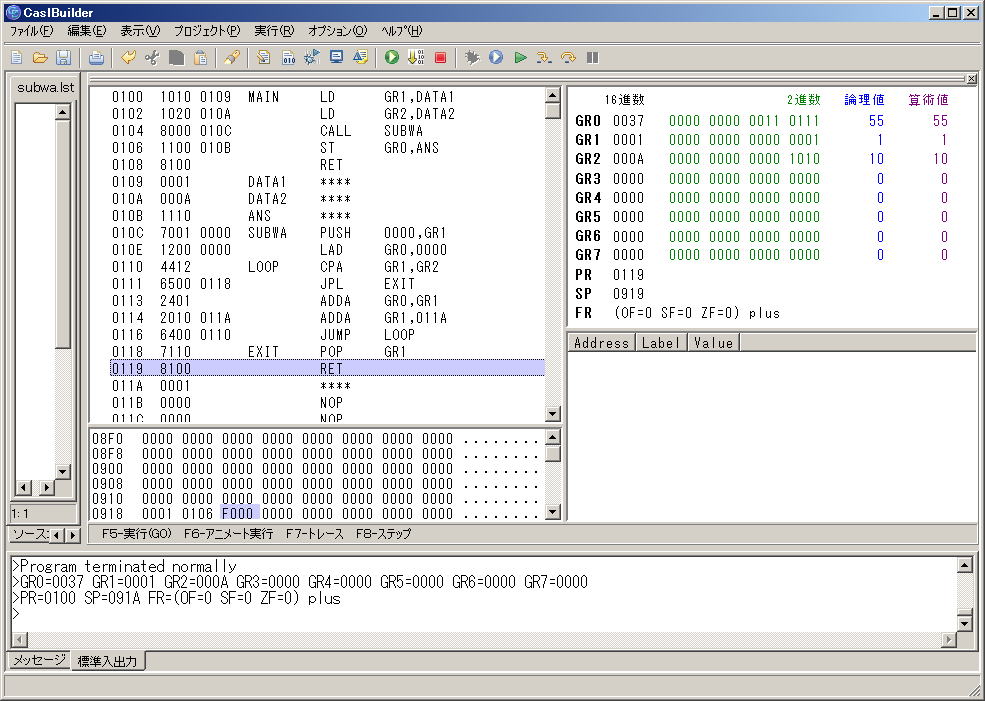985x701 pixels.
Task: Click the Print toolbar icon
Action: pyautogui.click(x=96, y=58)
